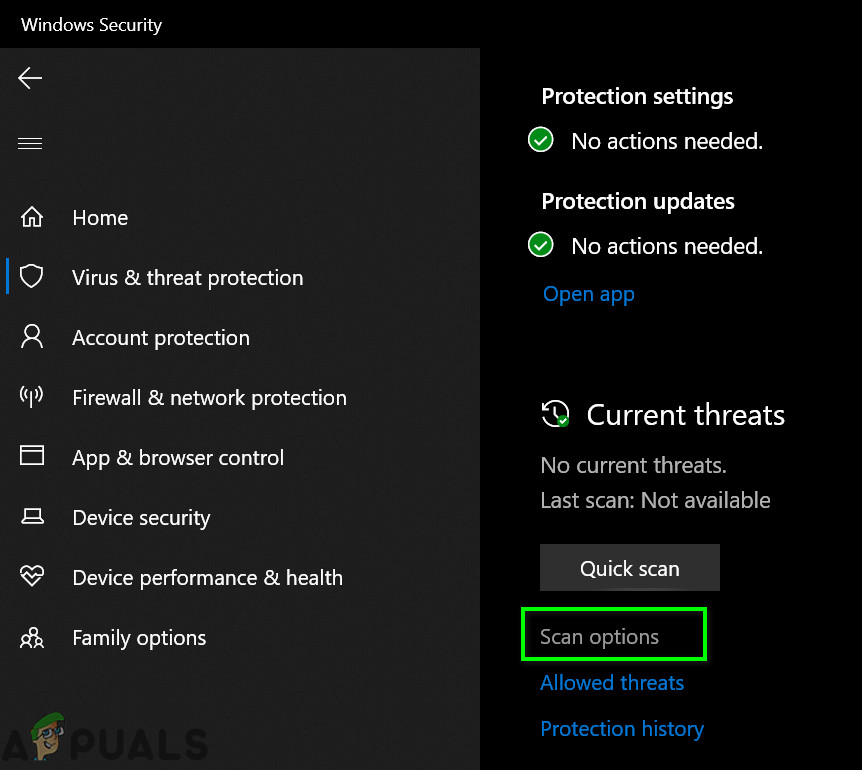This screenshot has height=770, width=862.
Task: Start a Quick scan
Action: 629,568
